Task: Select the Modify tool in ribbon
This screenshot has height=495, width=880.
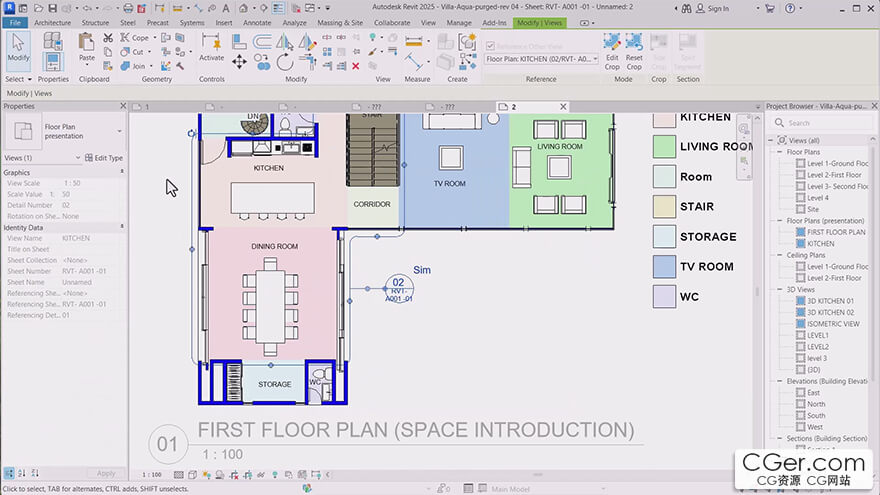Action: 18,49
